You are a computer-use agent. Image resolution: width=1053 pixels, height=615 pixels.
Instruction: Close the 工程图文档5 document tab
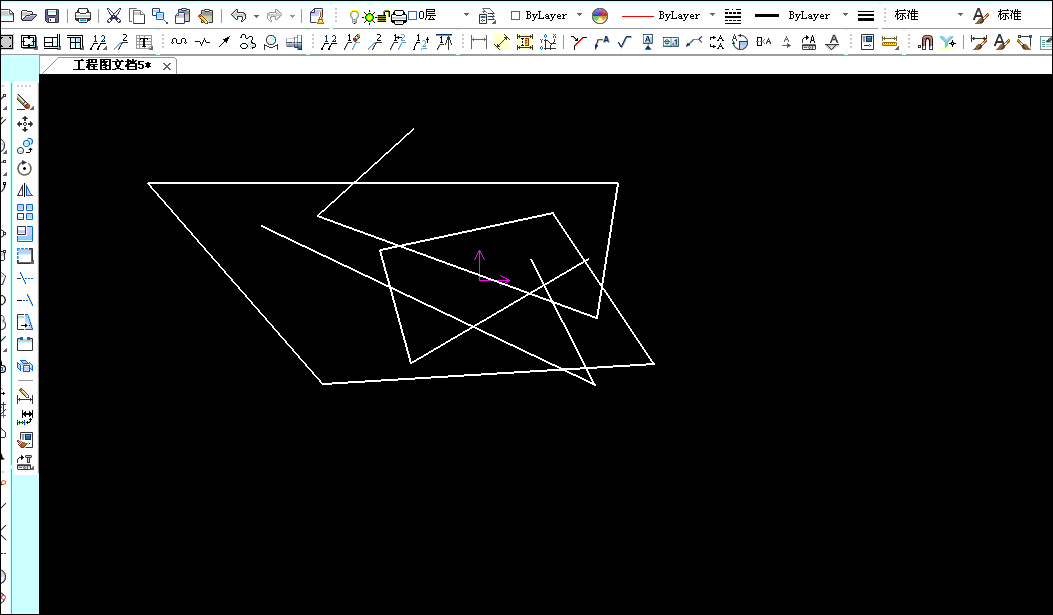[x=167, y=66]
